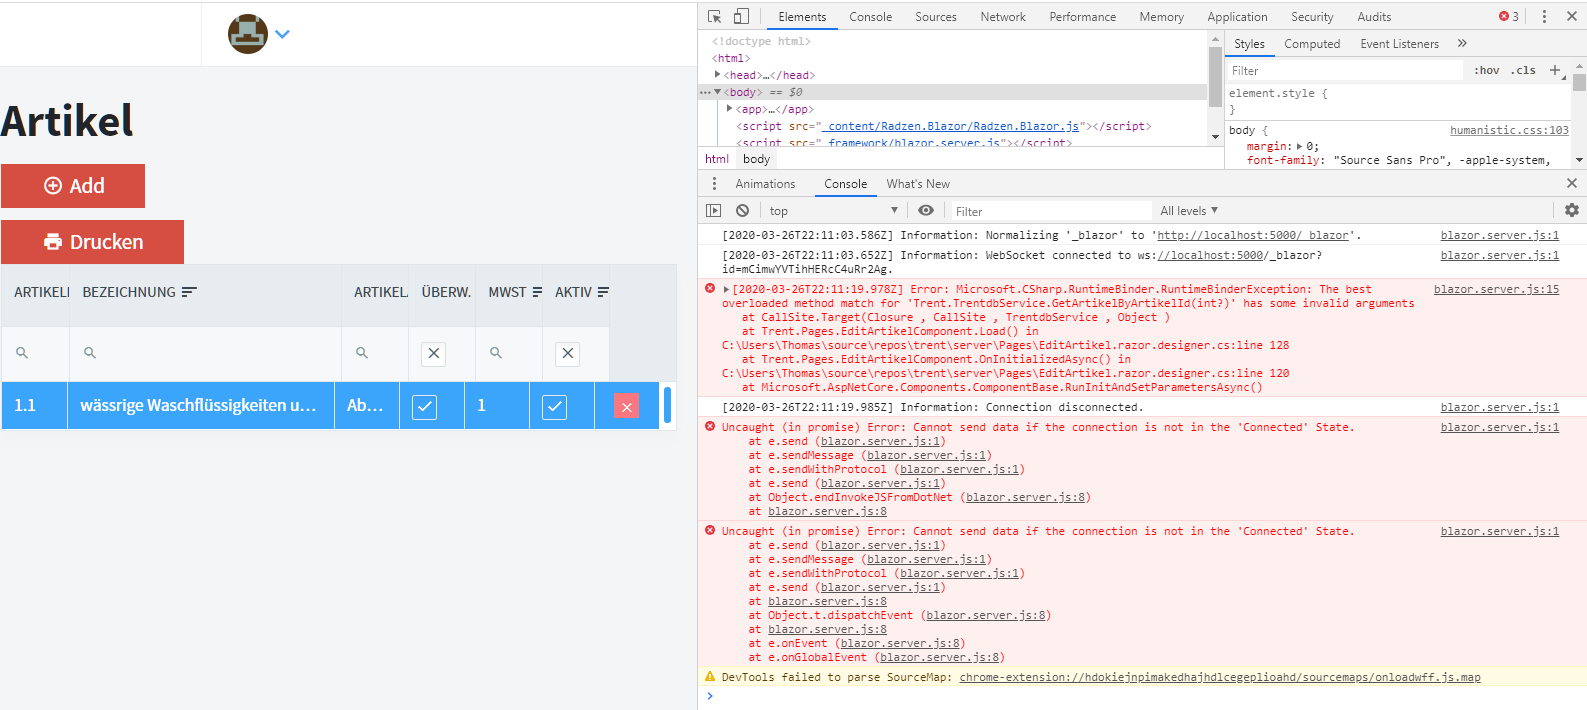Viewport: 1587px width, 710px height.
Task: Open humanistic.css:103 source link
Action: [1509, 130]
